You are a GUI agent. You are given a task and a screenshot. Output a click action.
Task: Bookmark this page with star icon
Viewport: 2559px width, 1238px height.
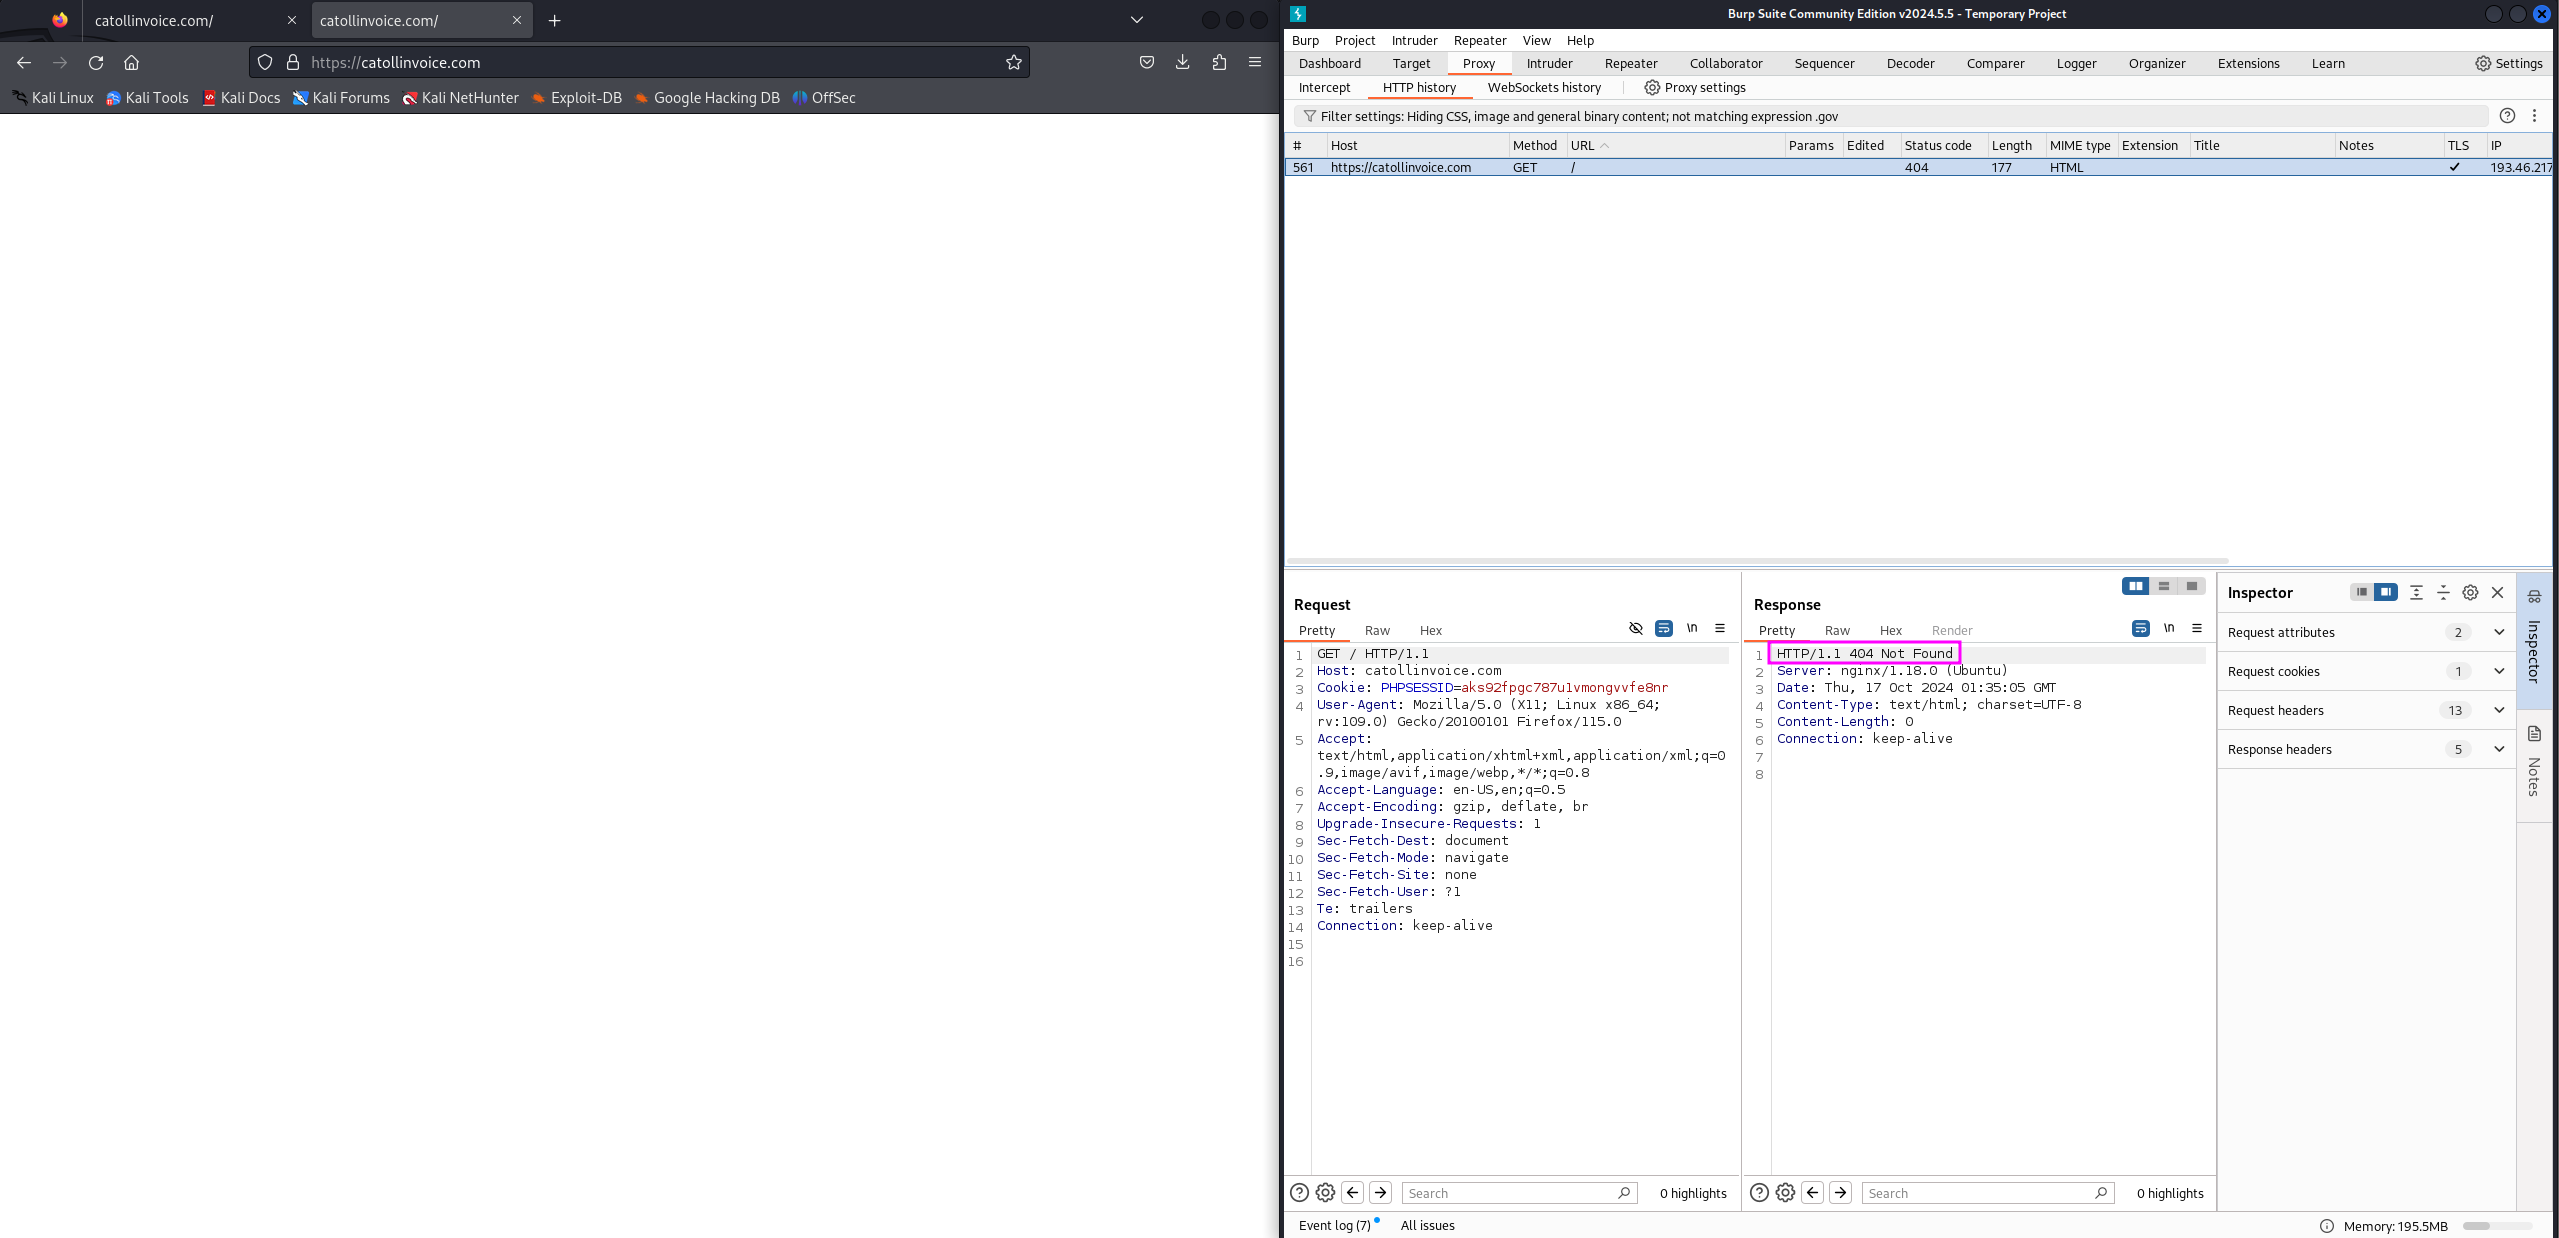point(1013,62)
